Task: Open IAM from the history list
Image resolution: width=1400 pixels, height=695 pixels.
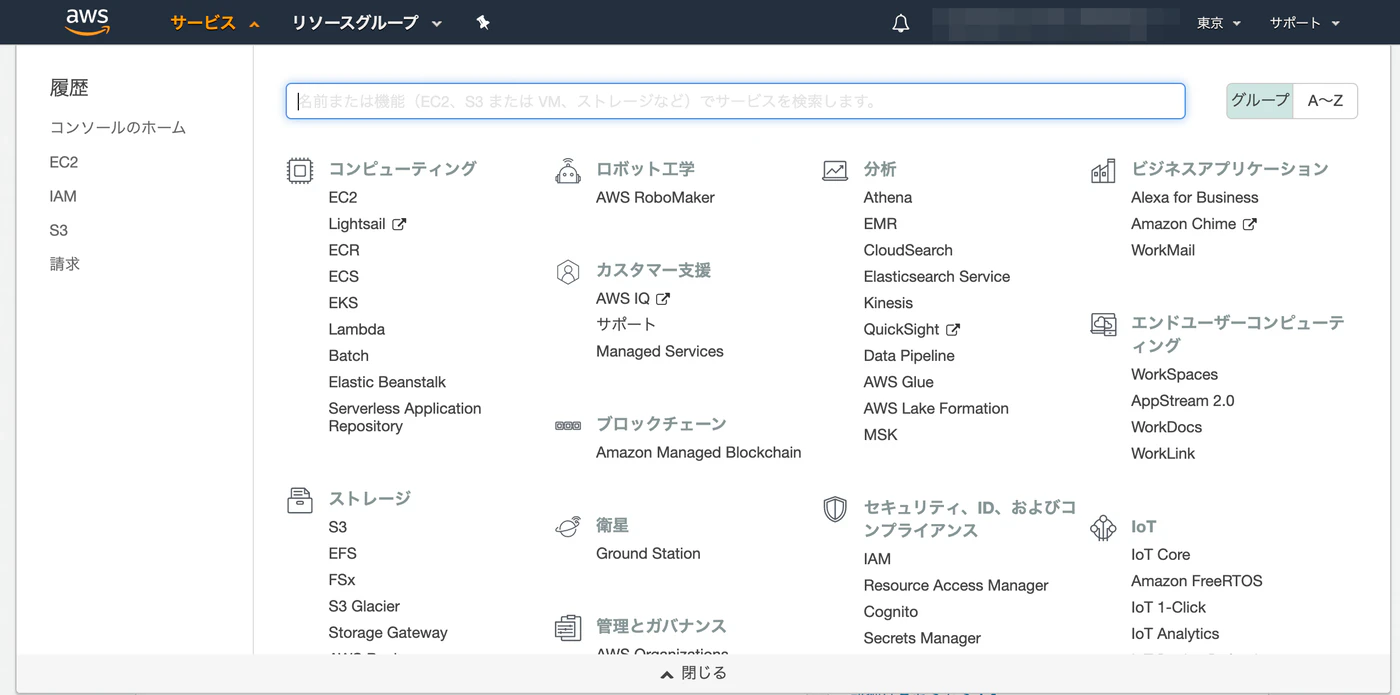Action: 63,196
